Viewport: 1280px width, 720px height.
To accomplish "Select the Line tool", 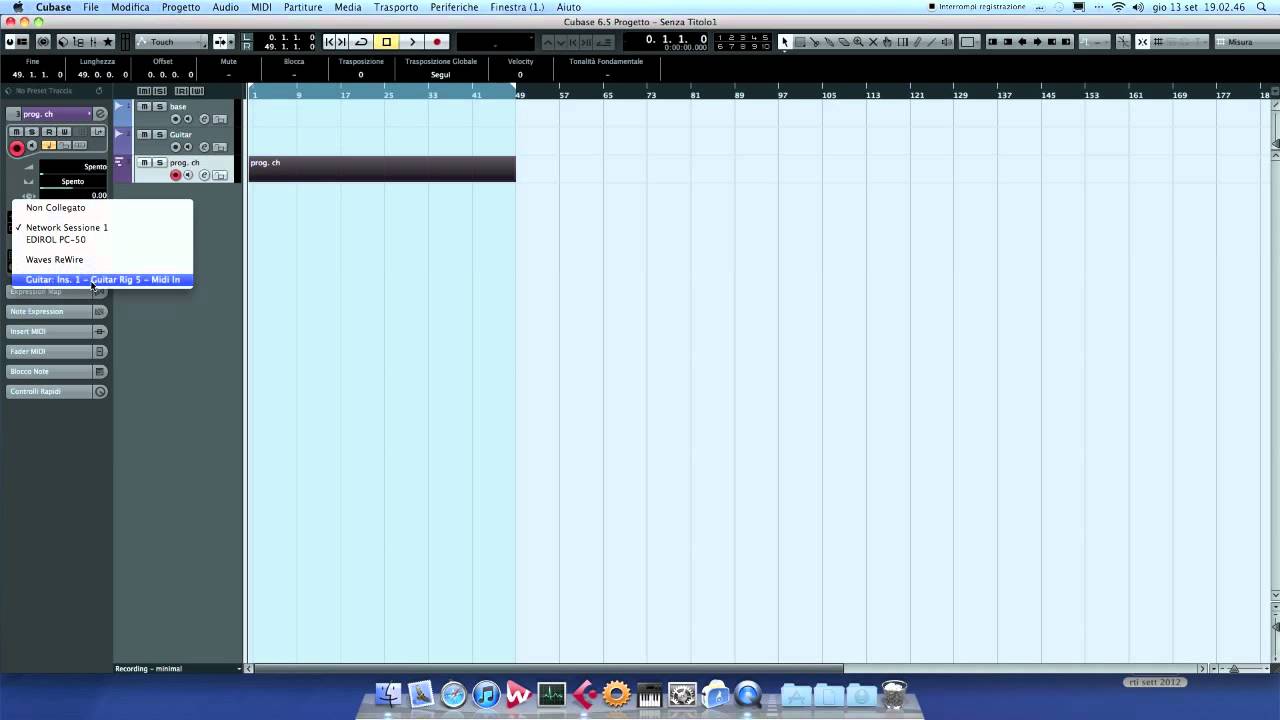I will [x=931, y=42].
